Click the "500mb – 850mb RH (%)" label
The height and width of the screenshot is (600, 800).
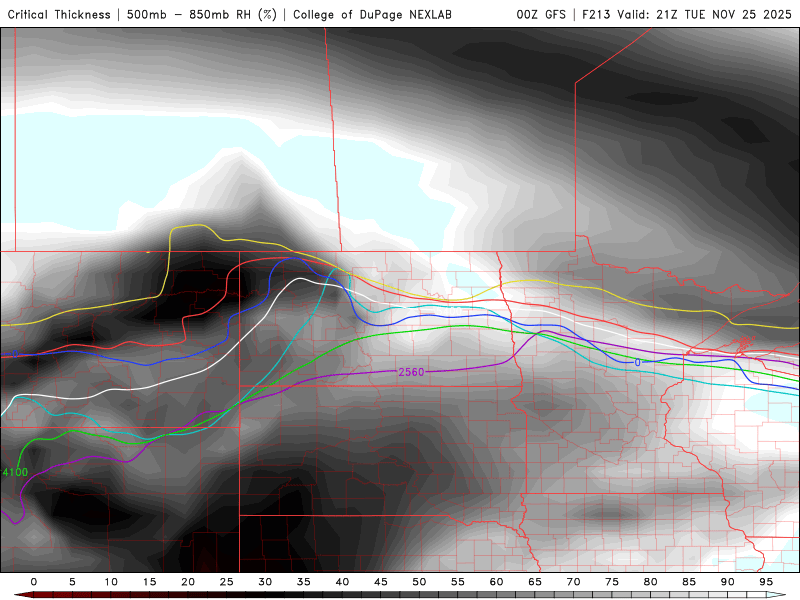tap(202, 14)
